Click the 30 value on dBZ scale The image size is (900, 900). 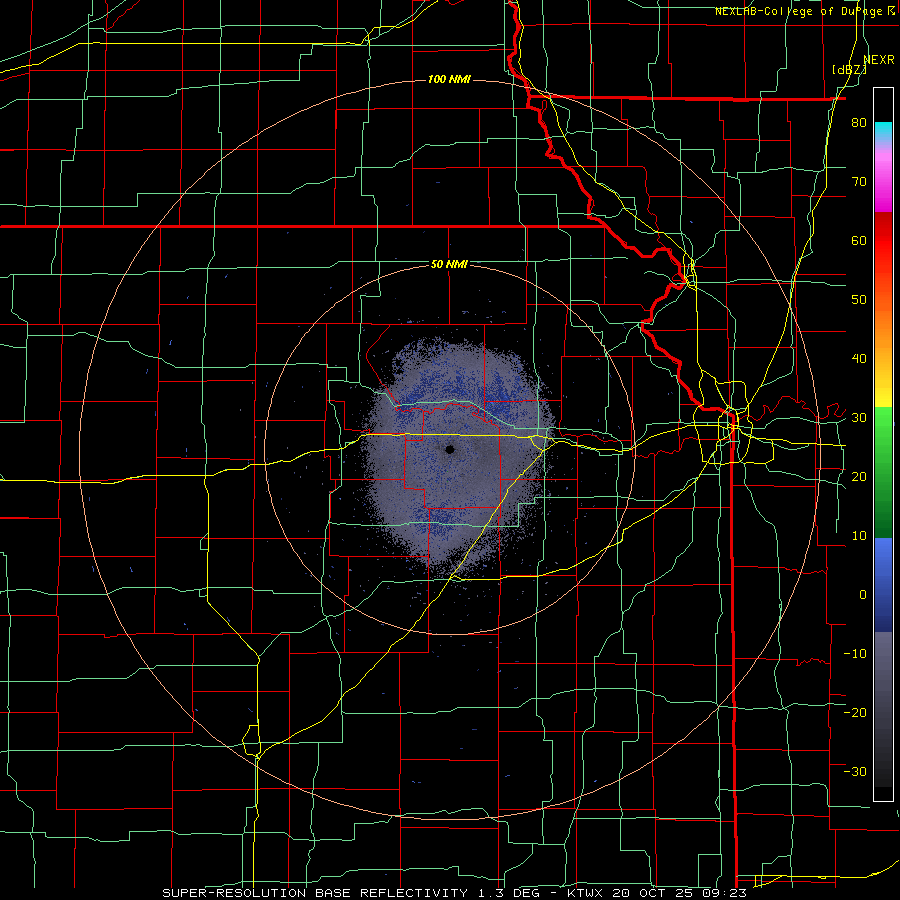tap(859, 418)
